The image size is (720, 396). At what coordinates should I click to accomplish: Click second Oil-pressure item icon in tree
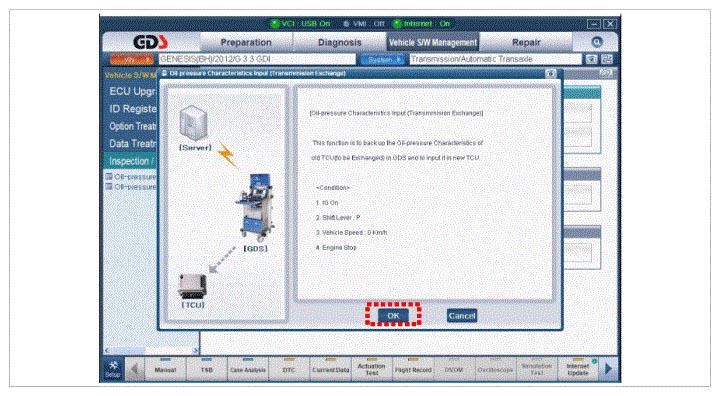pos(109,187)
